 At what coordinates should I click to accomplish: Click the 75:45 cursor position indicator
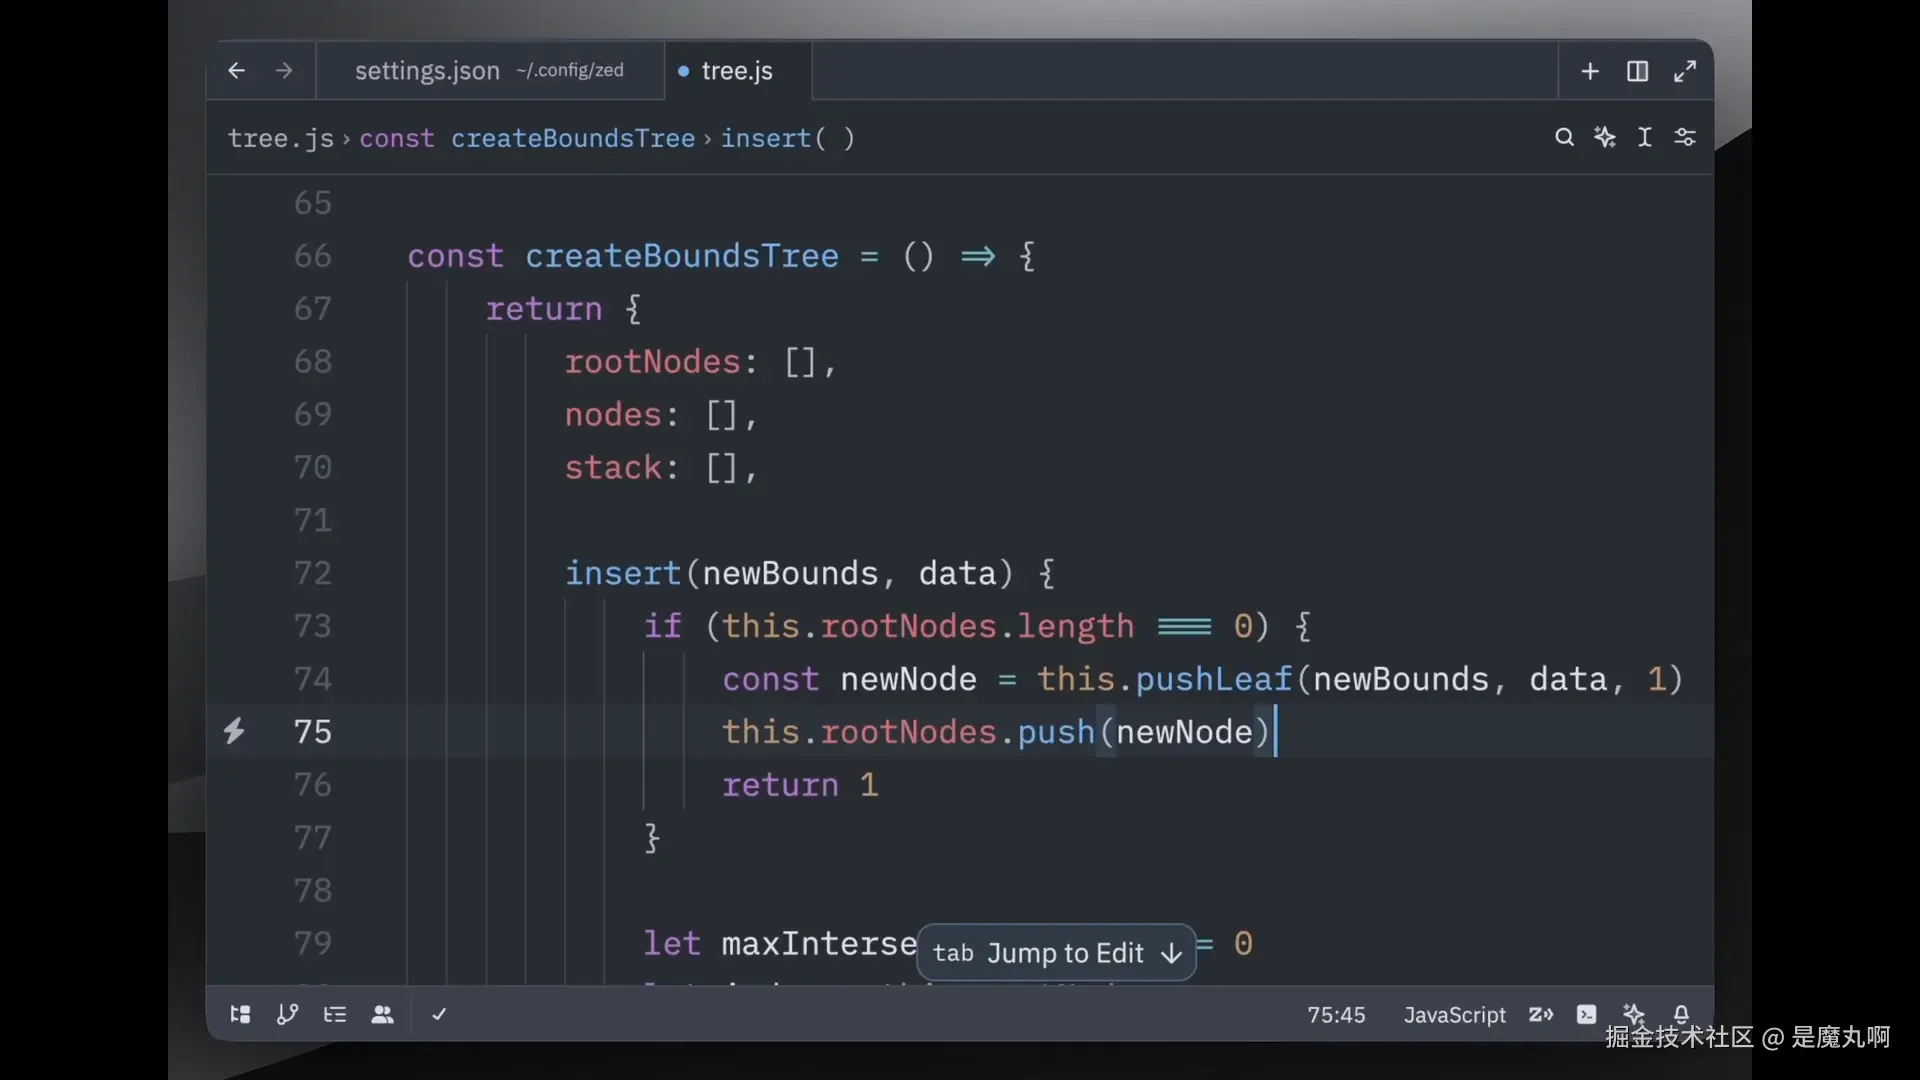pyautogui.click(x=1336, y=1014)
